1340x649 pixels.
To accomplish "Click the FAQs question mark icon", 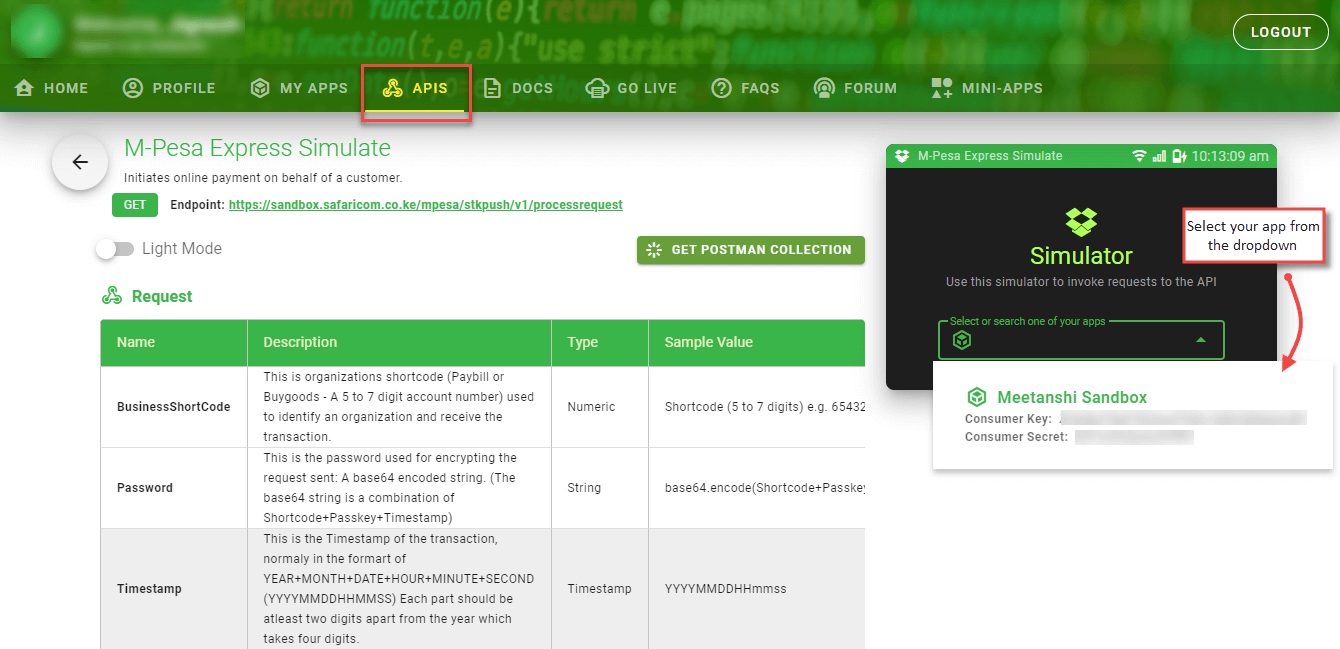I will click(x=721, y=88).
